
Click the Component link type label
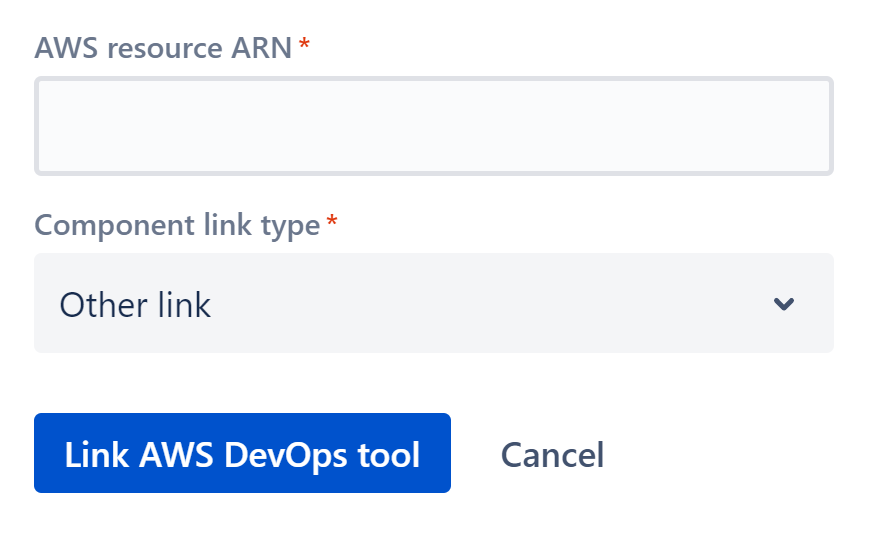(177, 226)
